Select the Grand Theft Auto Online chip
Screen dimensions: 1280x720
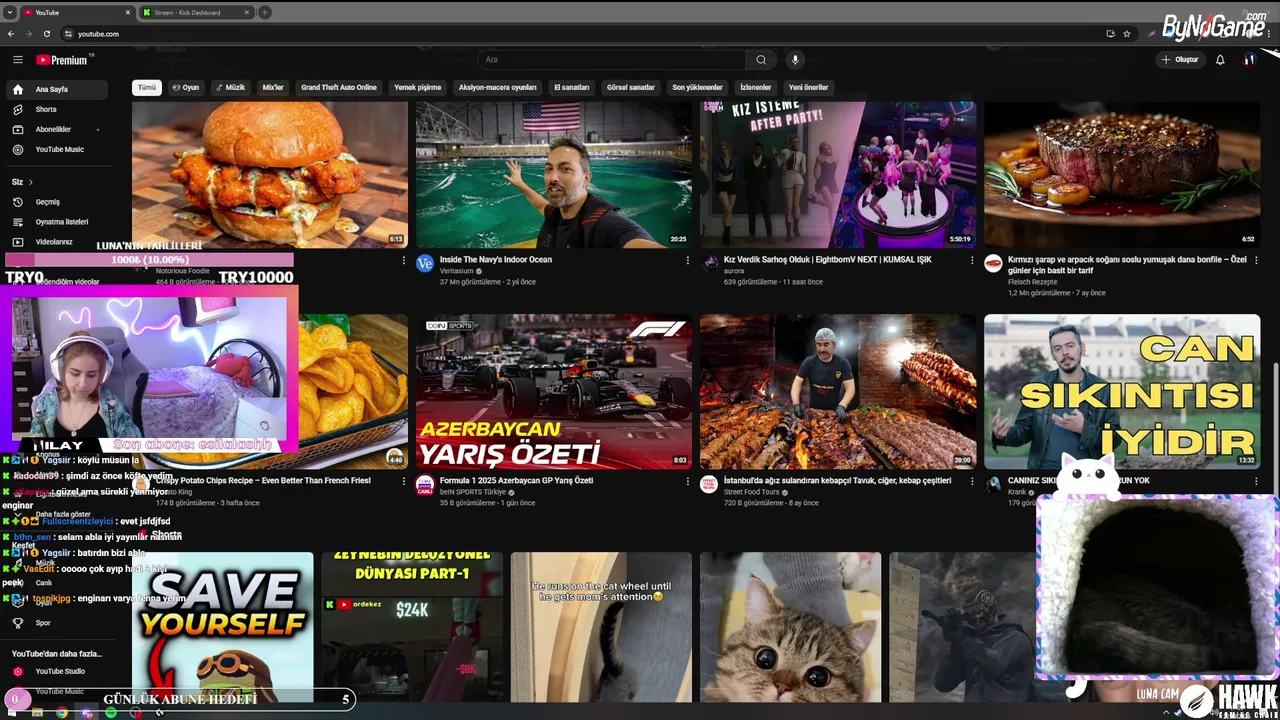tap(339, 87)
